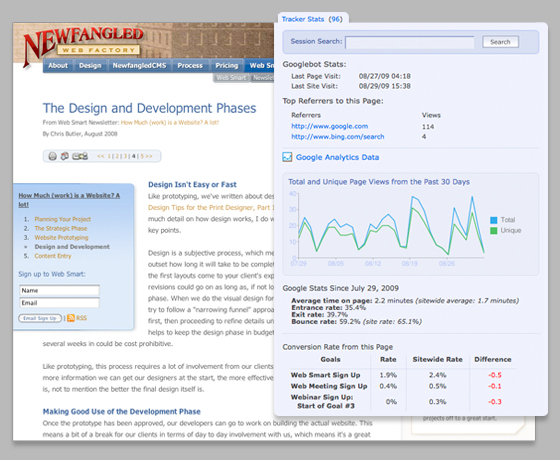Click the RSS text link
This screenshot has width=560, height=460.
(81, 318)
